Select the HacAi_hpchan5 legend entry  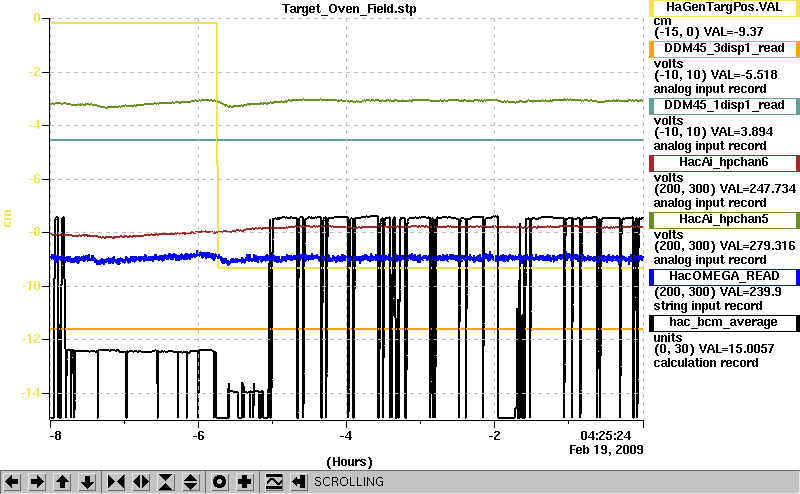[x=724, y=220]
